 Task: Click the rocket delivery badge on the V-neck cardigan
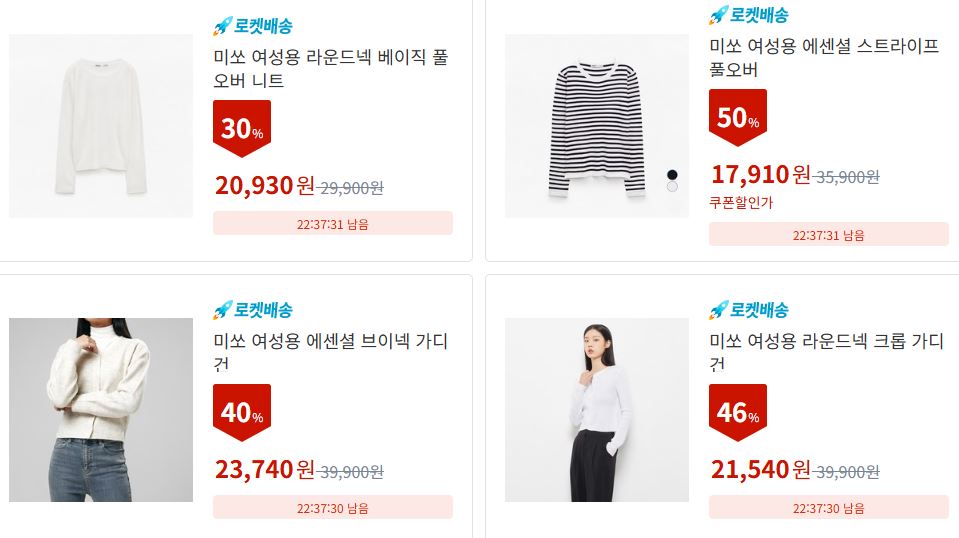(x=253, y=310)
